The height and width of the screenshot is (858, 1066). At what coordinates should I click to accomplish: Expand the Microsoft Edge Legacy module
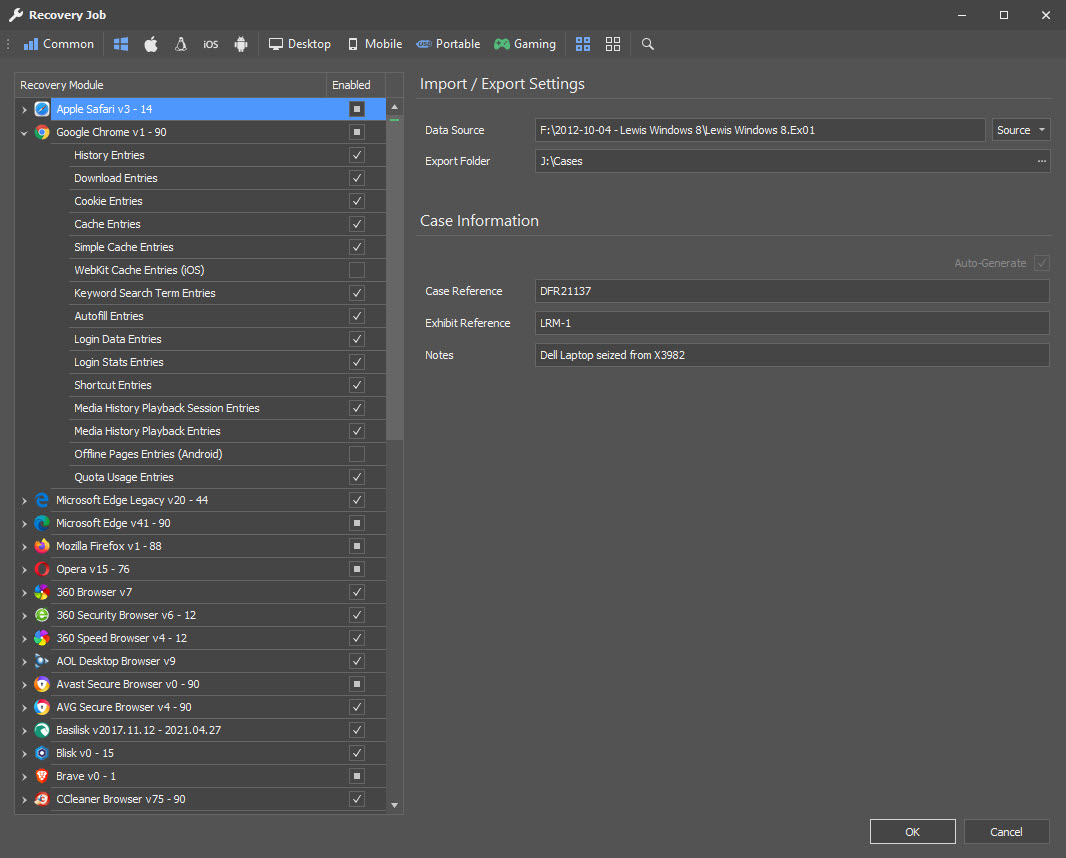[x=24, y=500]
